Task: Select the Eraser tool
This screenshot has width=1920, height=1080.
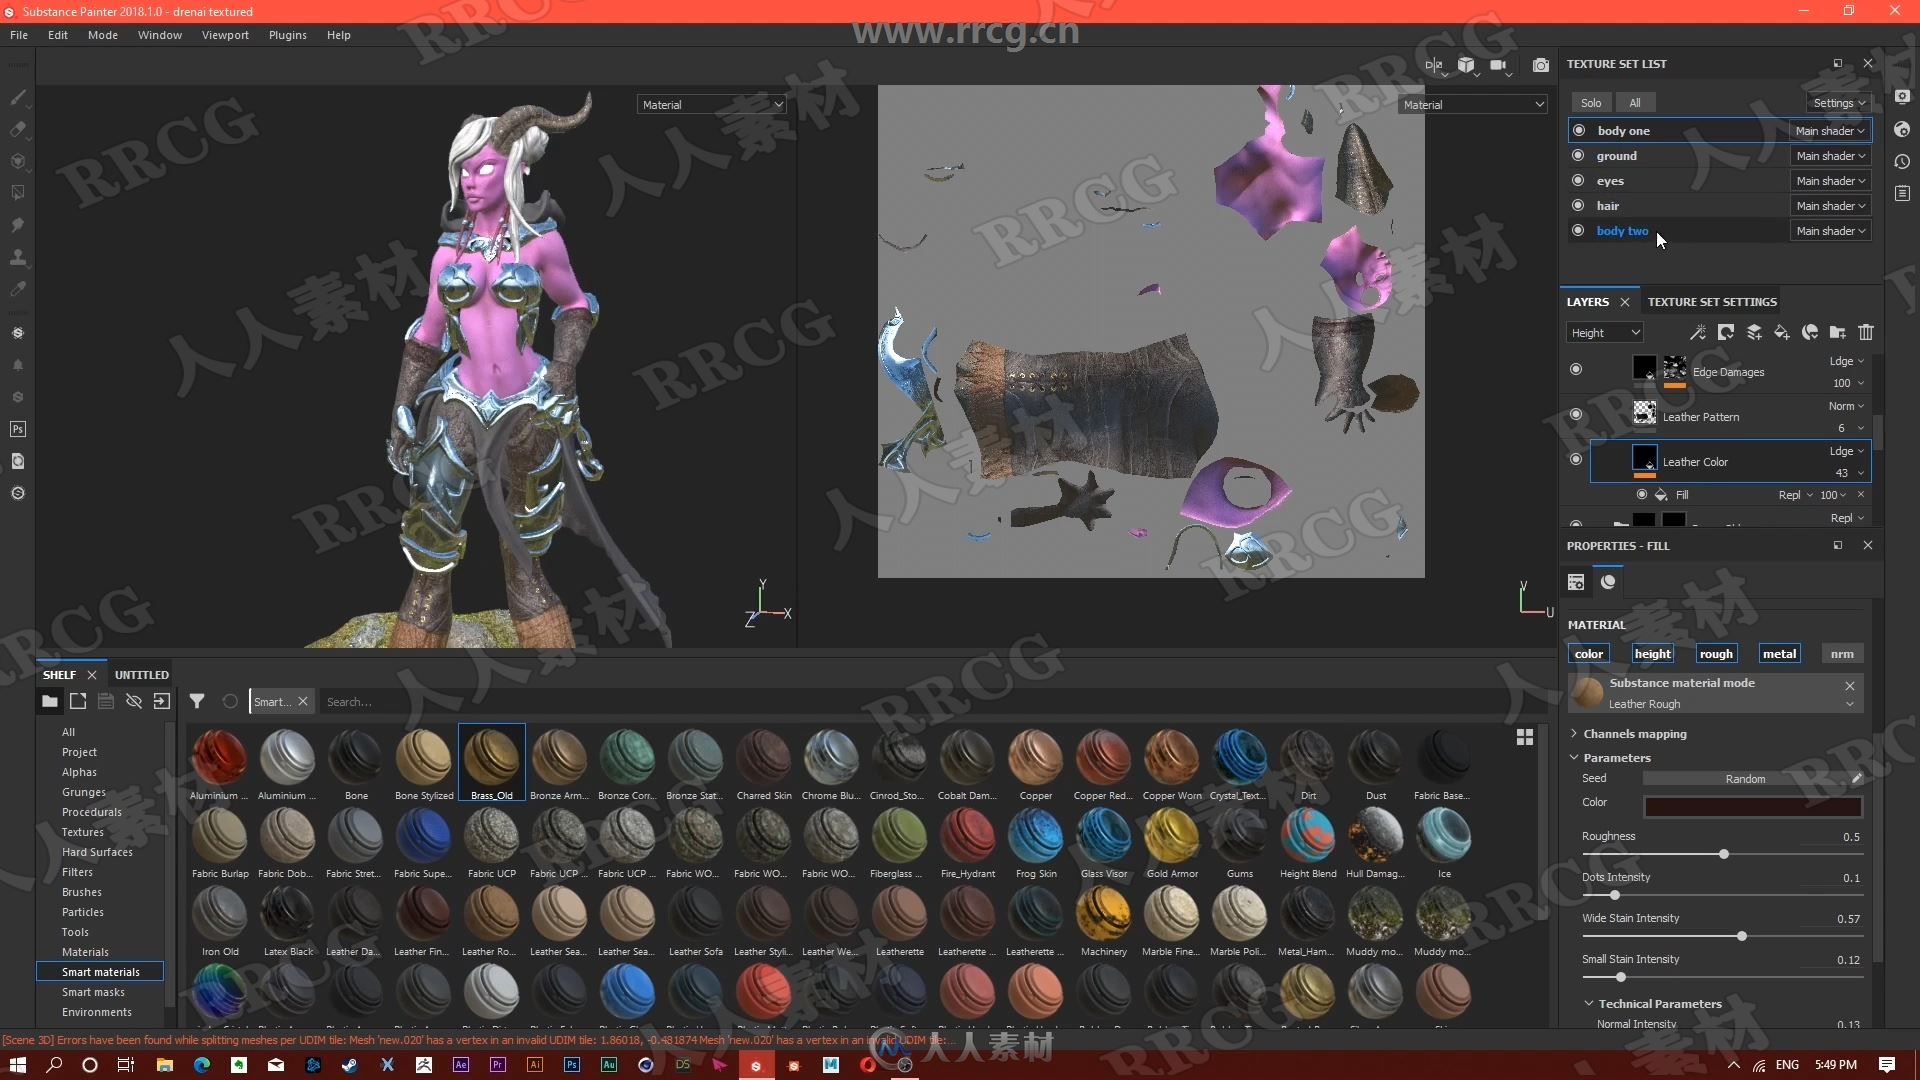Action: pos(17,129)
